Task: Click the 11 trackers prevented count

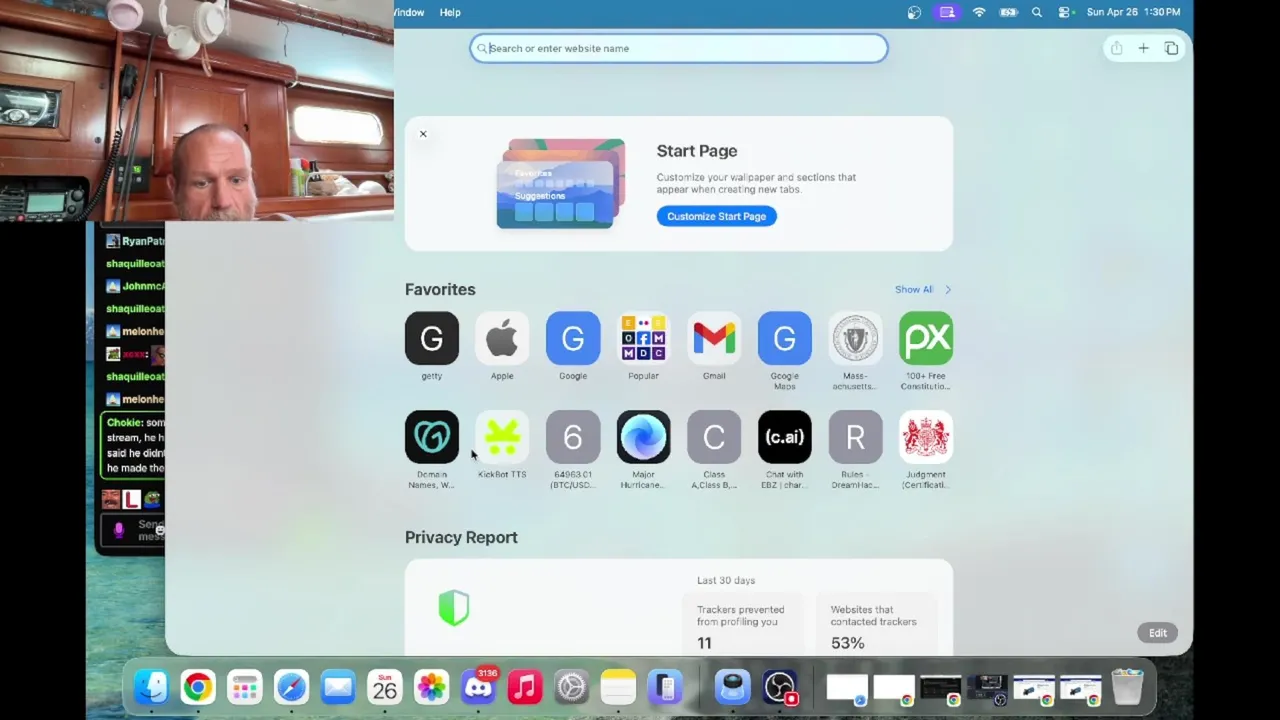Action: (x=704, y=643)
